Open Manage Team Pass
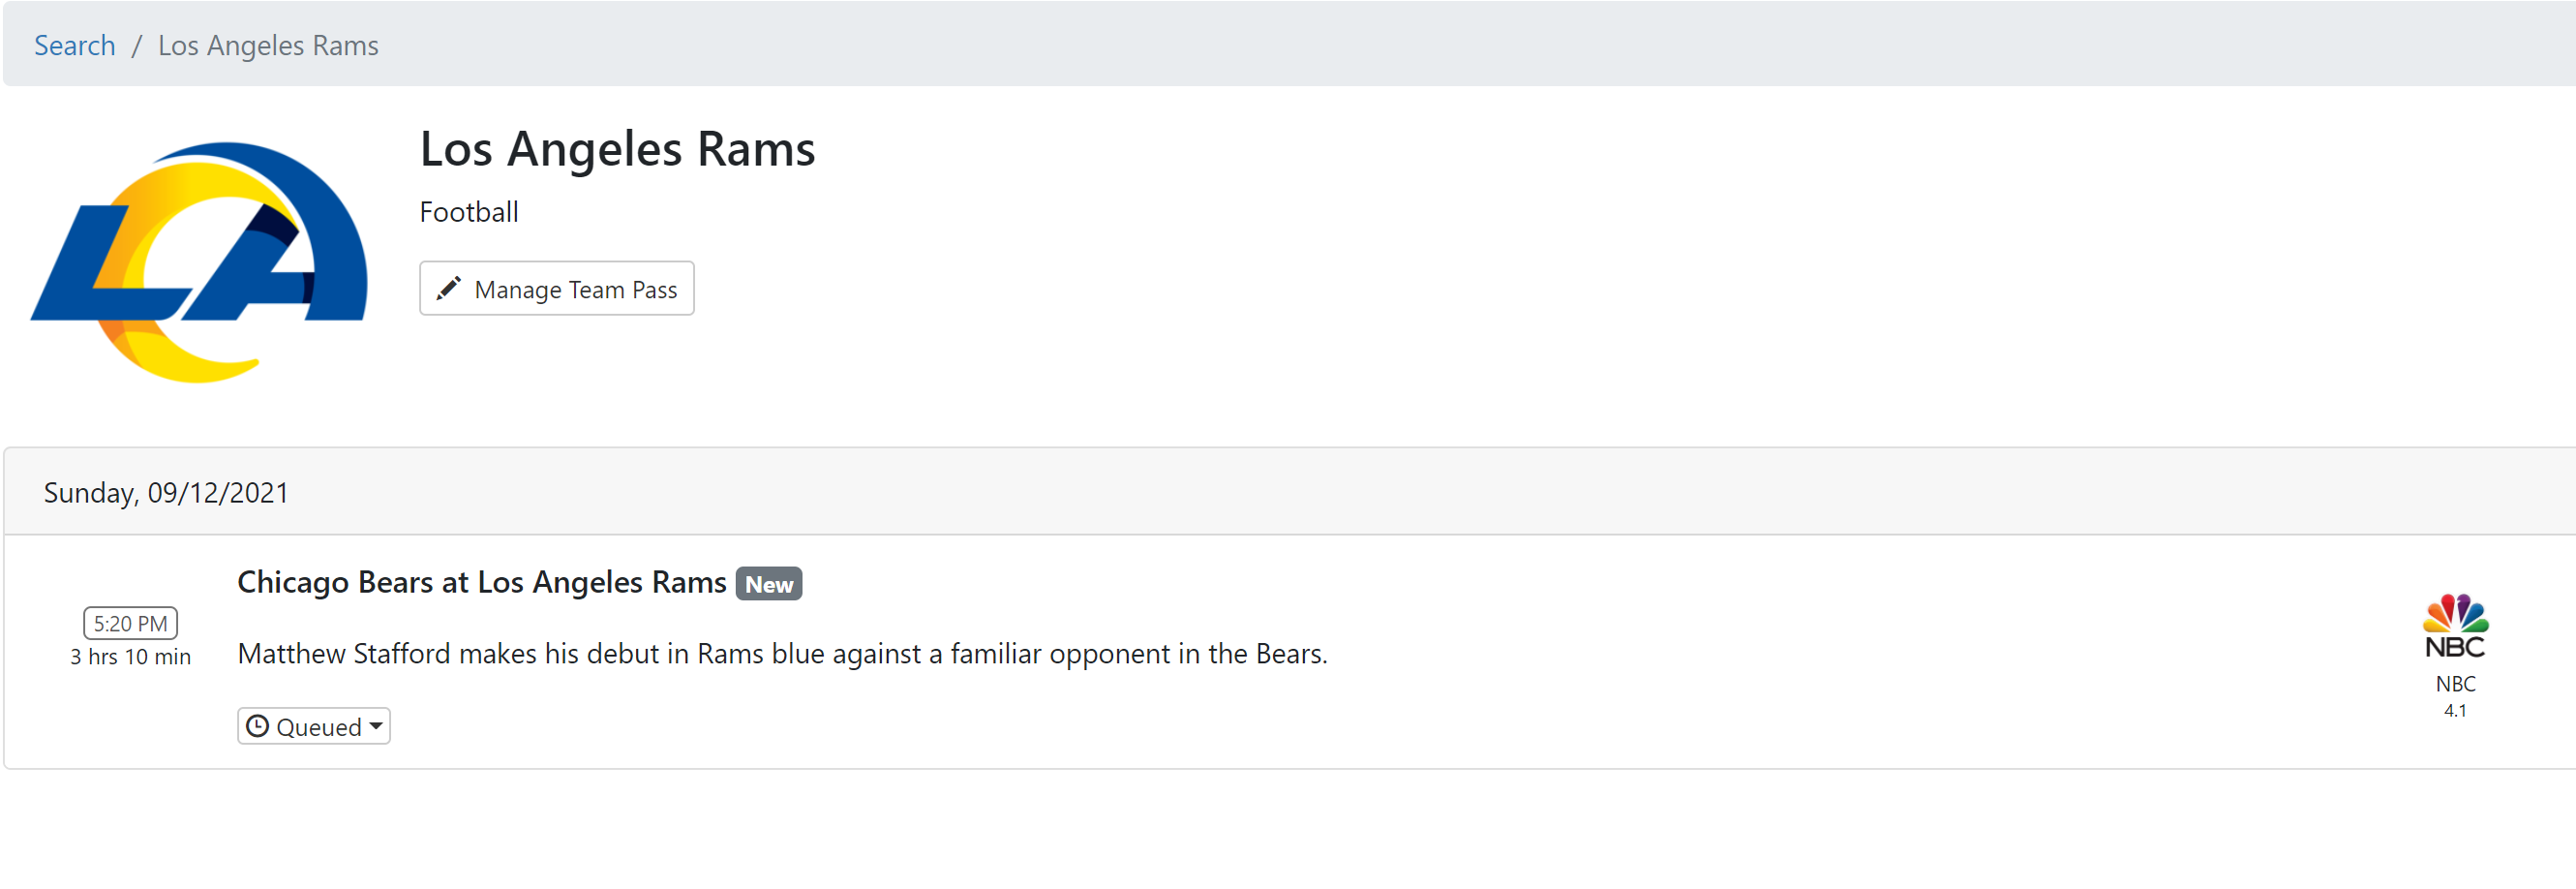 pyautogui.click(x=556, y=289)
